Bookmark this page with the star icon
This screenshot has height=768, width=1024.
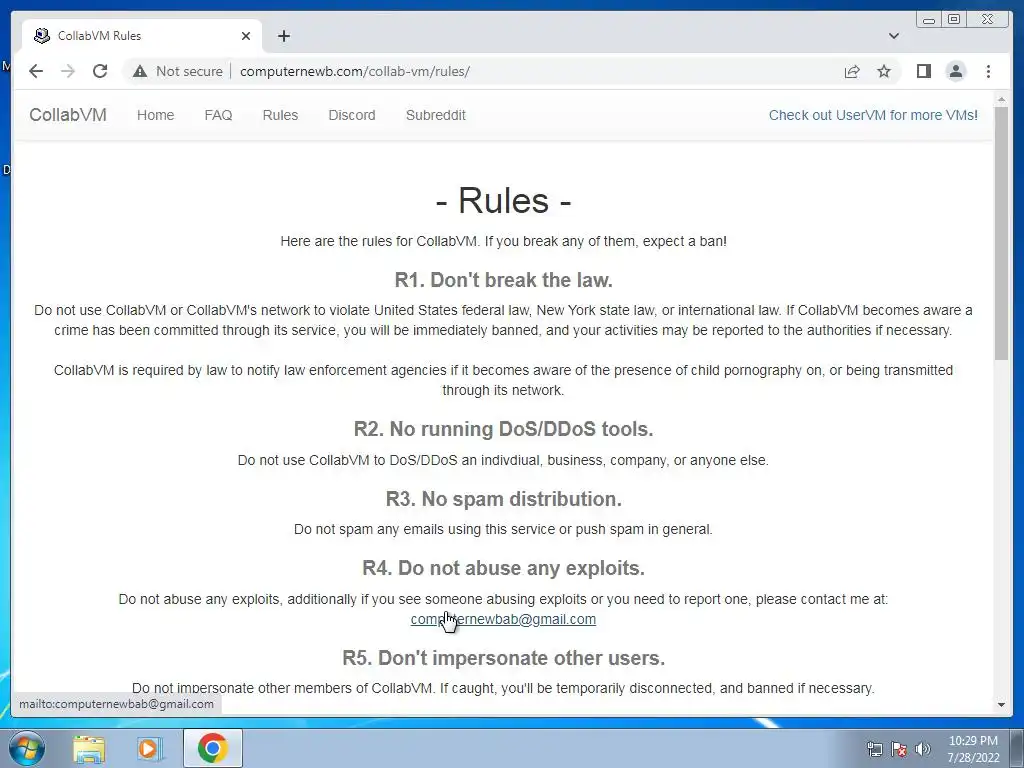point(884,71)
